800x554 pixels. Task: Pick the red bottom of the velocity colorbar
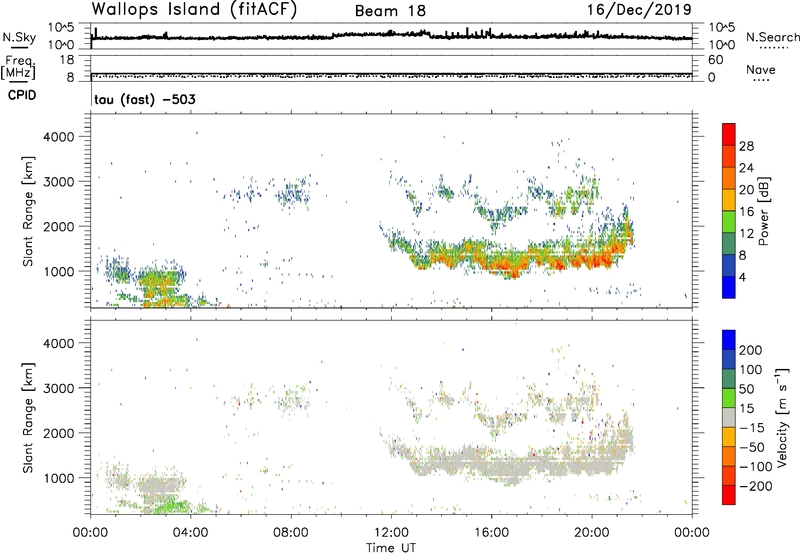(729, 495)
